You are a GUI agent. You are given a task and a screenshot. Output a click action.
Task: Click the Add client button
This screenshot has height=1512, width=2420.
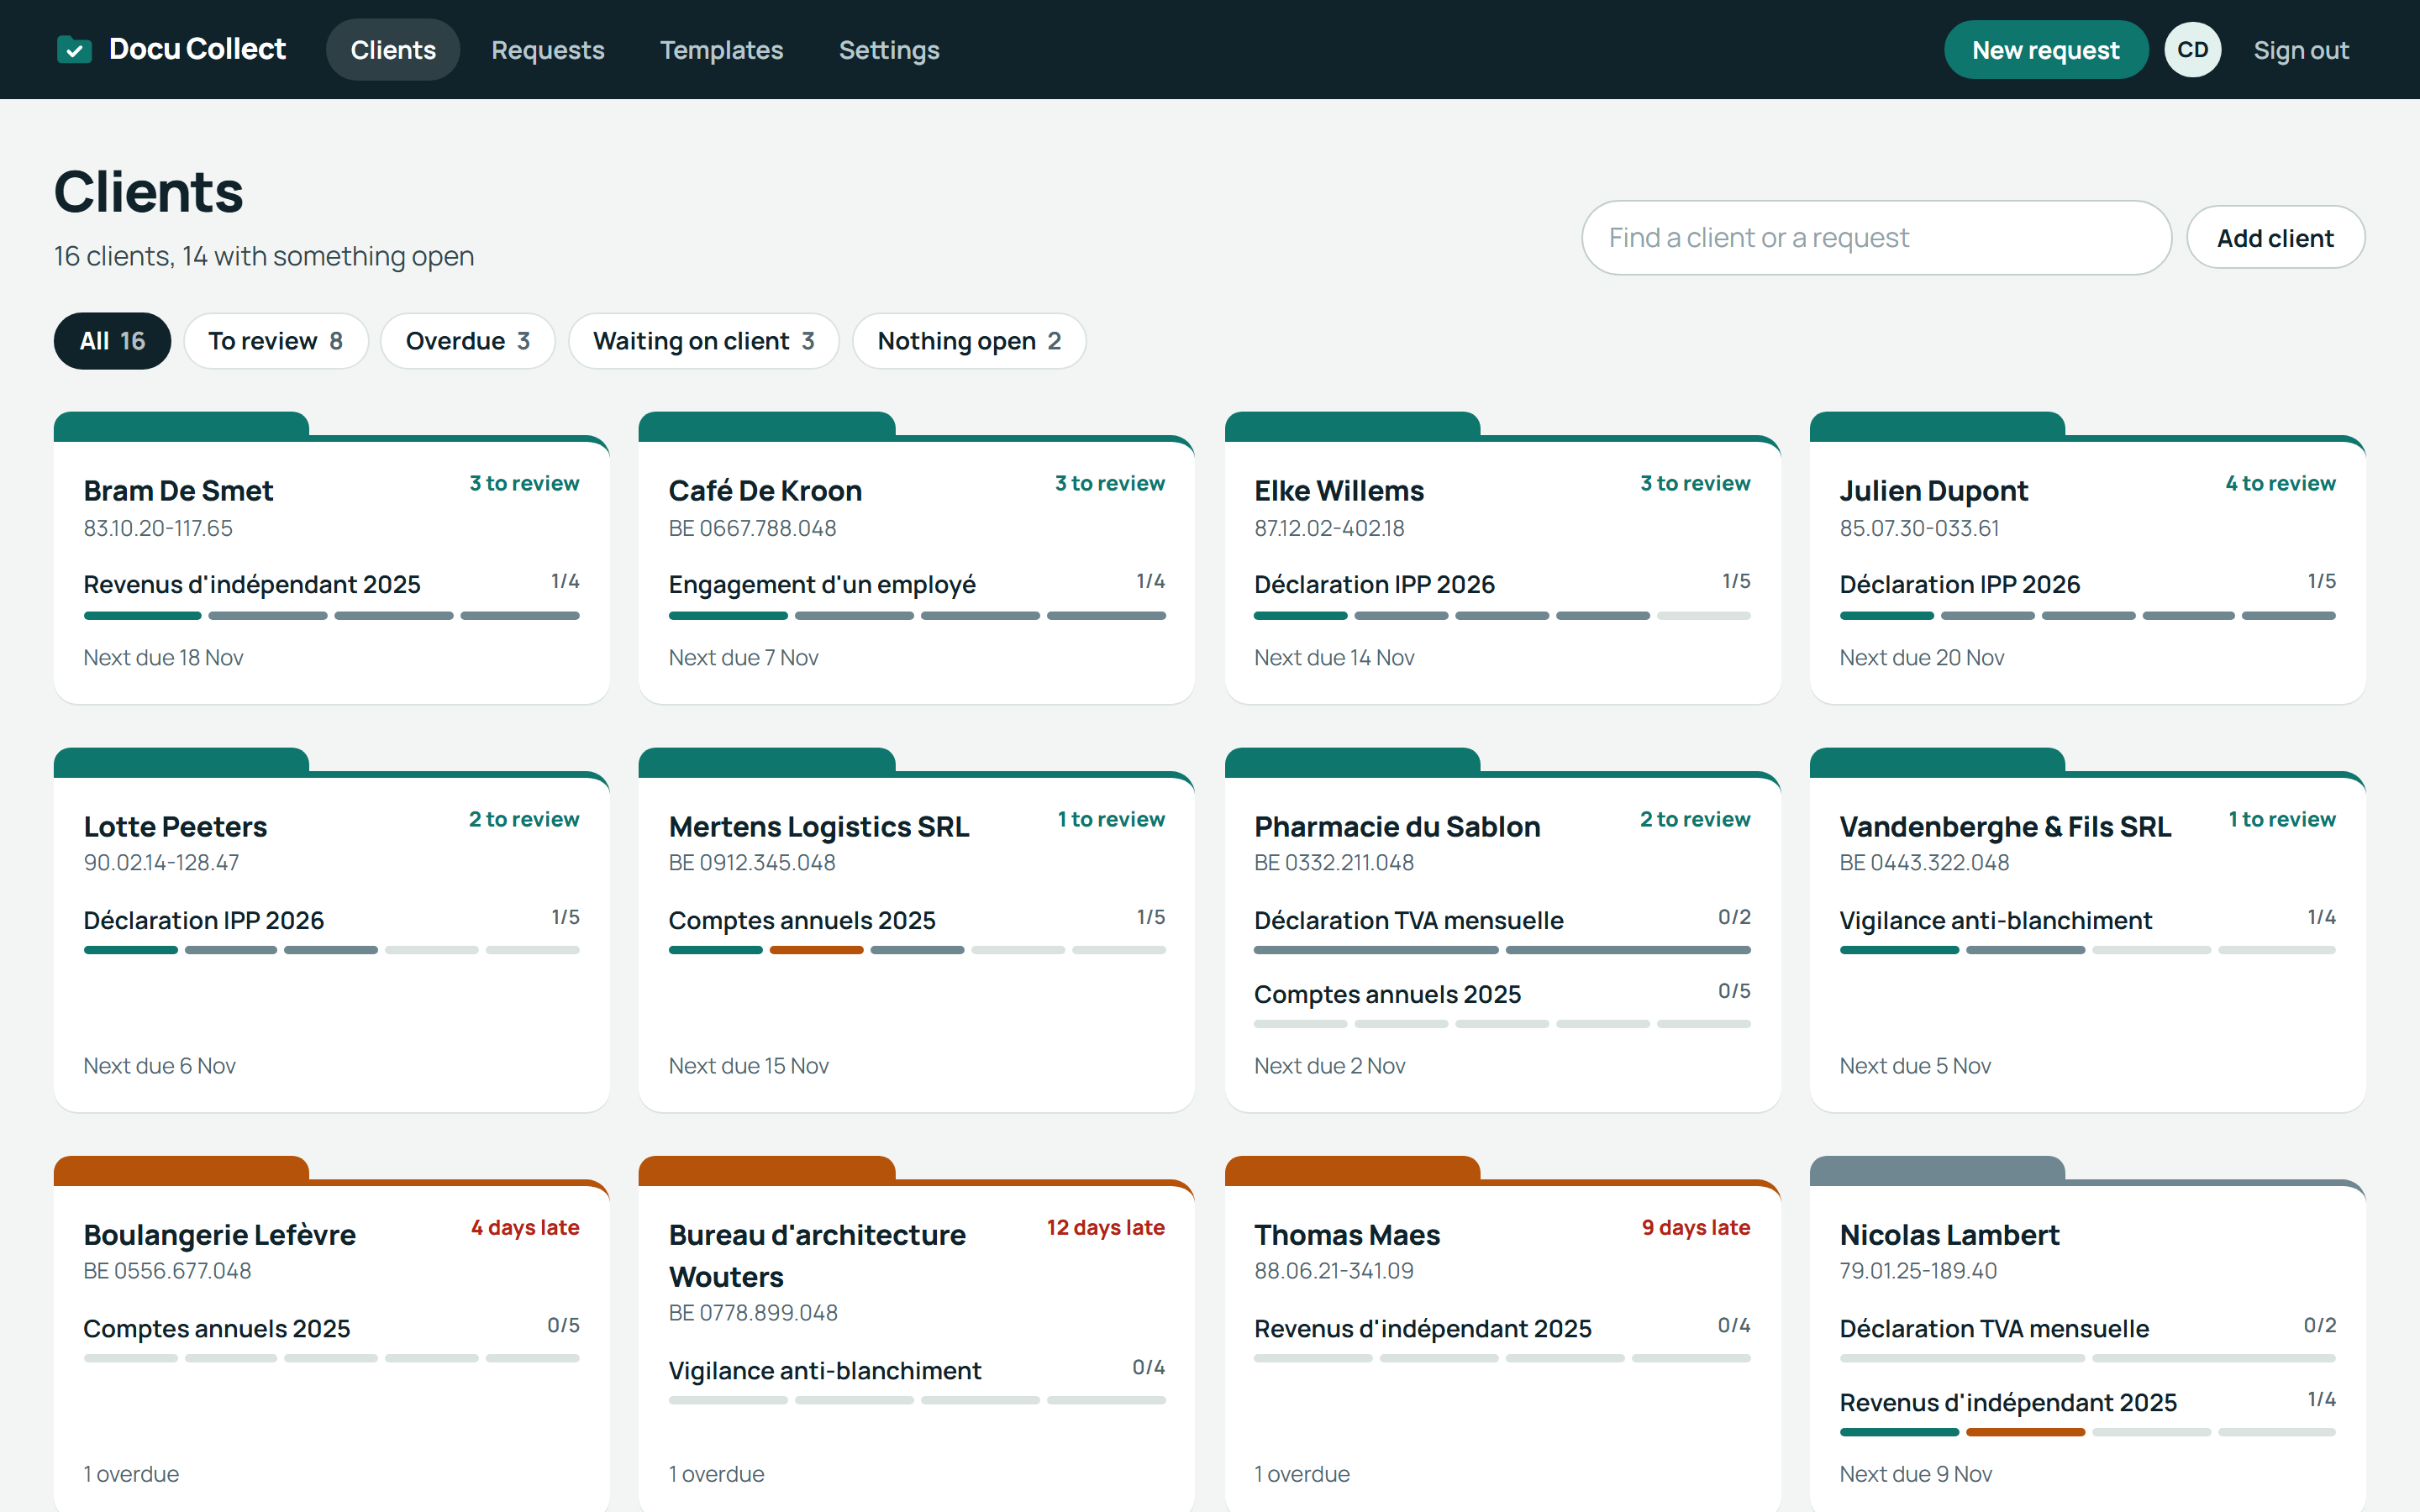2275,238
